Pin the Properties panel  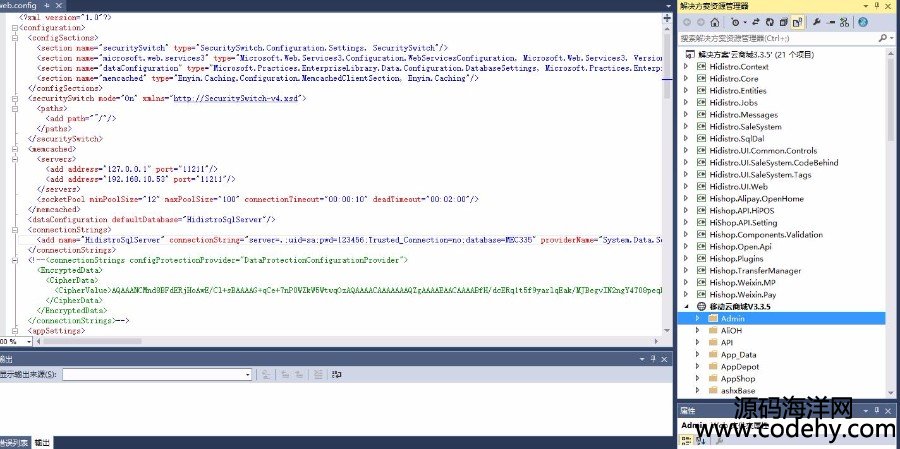[x=877, y=411]
